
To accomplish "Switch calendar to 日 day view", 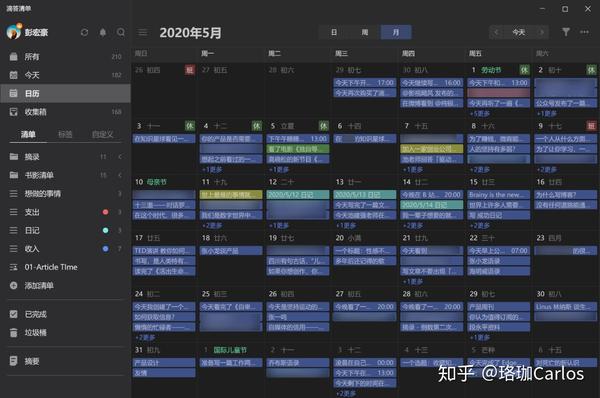I will pos(334,33).
